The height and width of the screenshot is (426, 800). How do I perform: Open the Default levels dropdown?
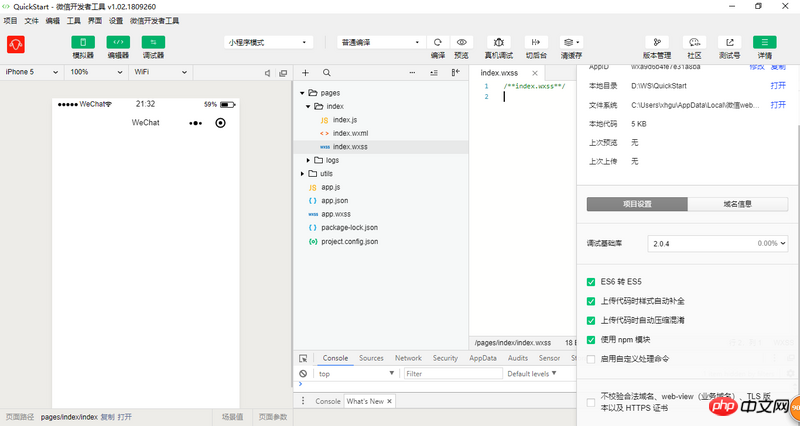pyautogui.click(x=532, y=373)
